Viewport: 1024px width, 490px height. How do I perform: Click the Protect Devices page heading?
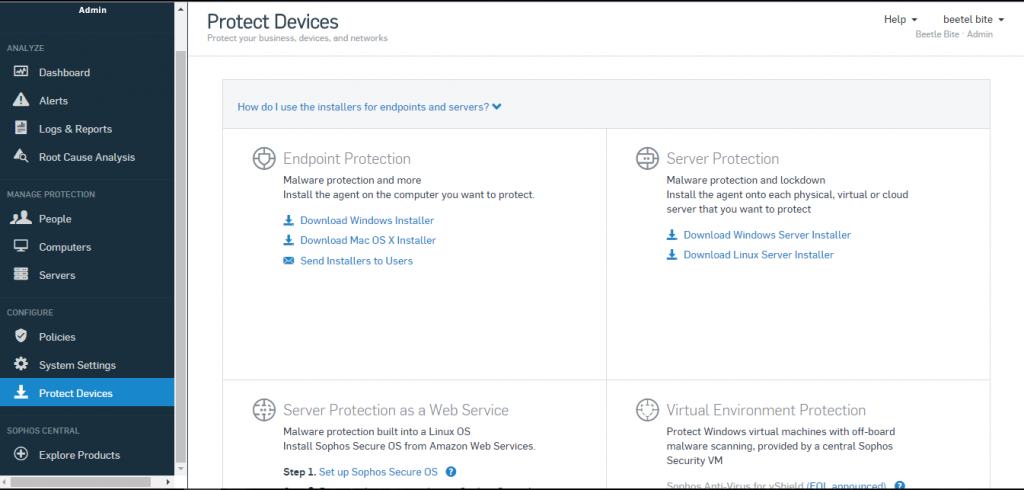273,22
